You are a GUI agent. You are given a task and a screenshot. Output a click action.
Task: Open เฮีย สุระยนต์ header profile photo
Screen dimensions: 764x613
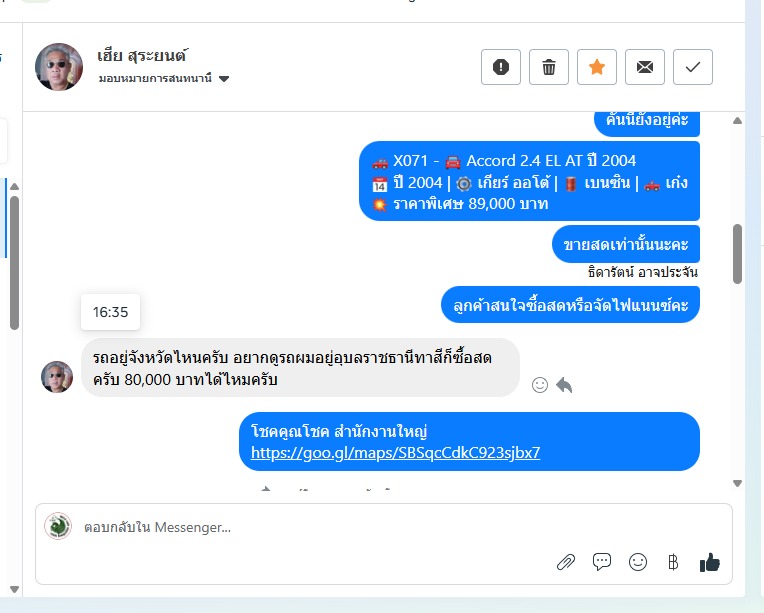pyautogui.click(x=59, y=67)
